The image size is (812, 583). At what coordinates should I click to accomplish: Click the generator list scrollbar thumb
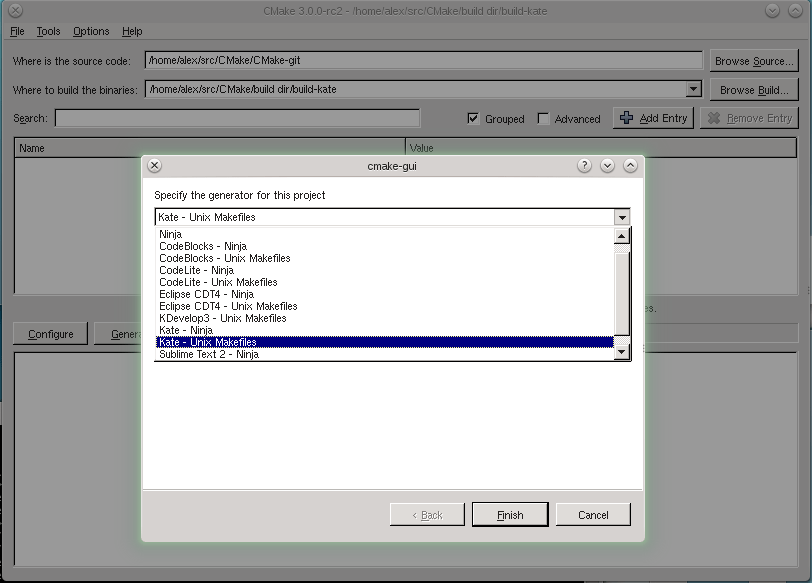[x=621, y=294]
